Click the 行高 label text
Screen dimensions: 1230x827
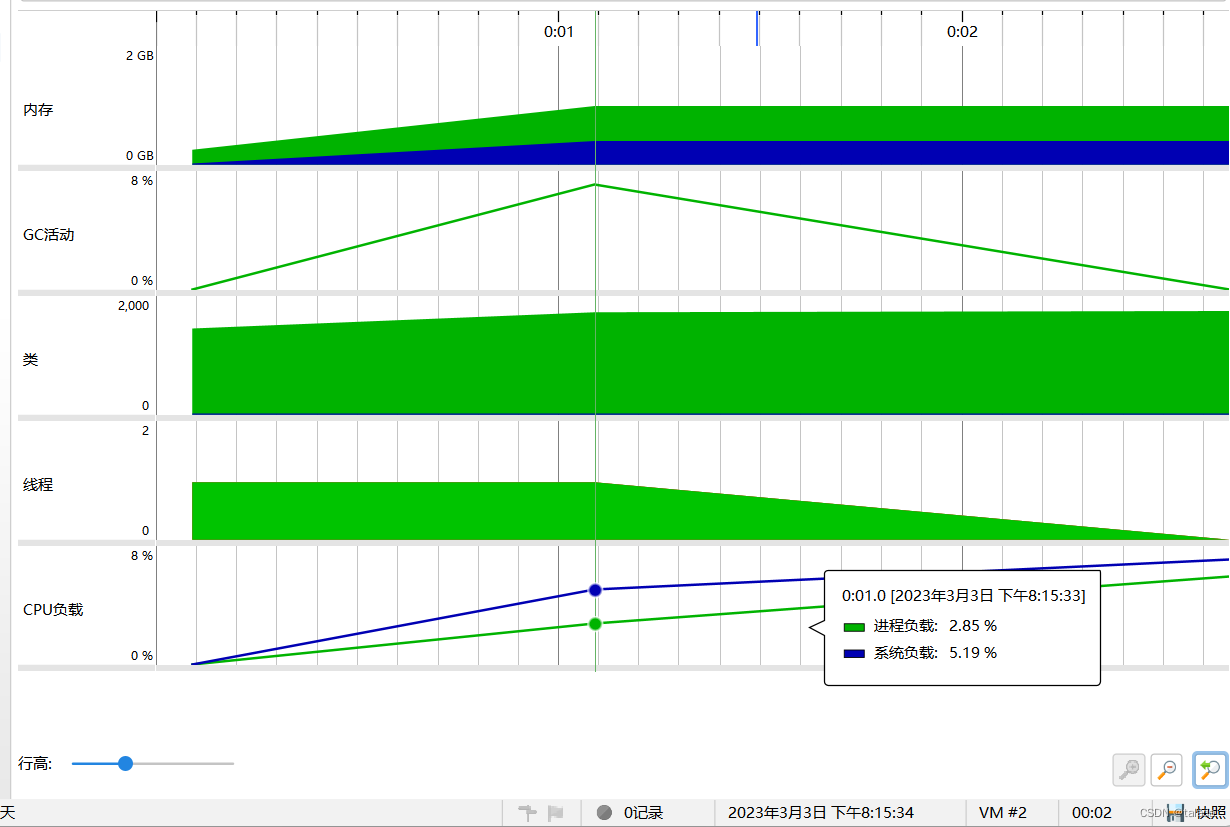37,763
